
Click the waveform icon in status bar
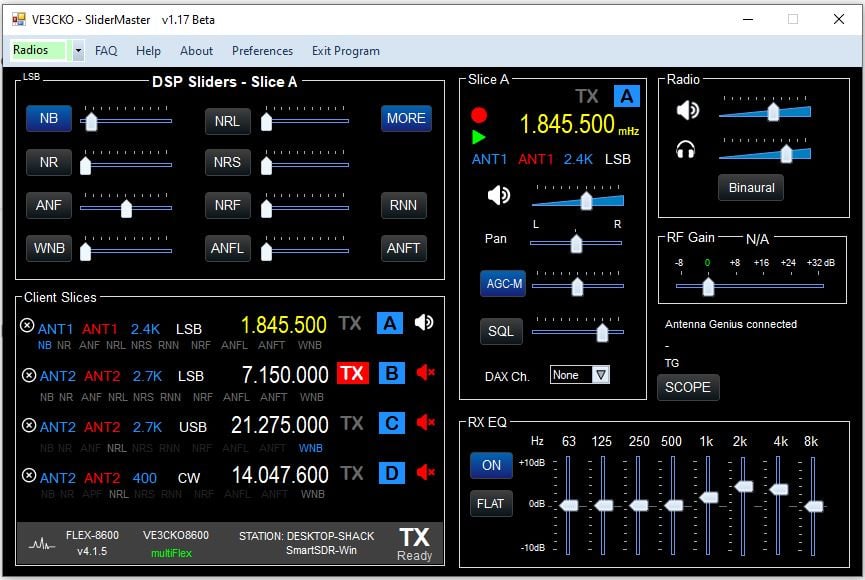(x=42, y=544)
